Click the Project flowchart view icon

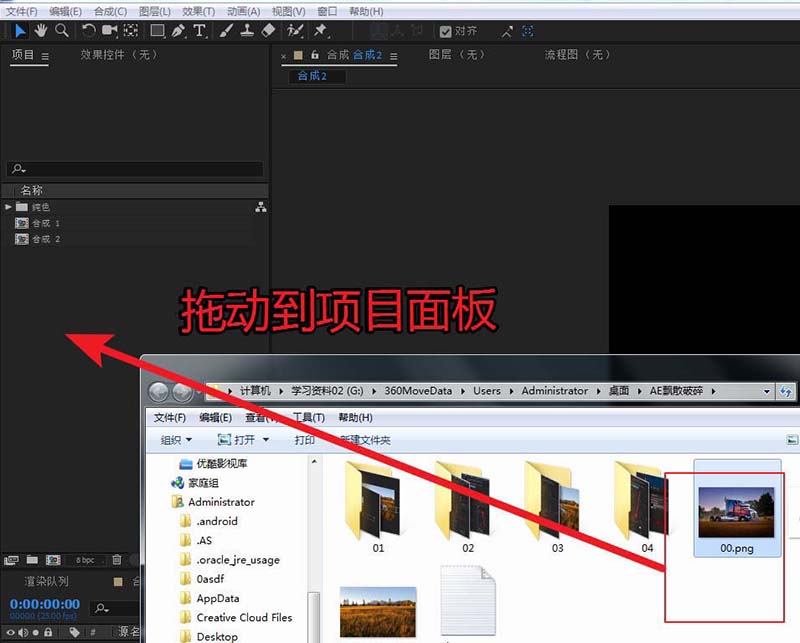point(261,207)
